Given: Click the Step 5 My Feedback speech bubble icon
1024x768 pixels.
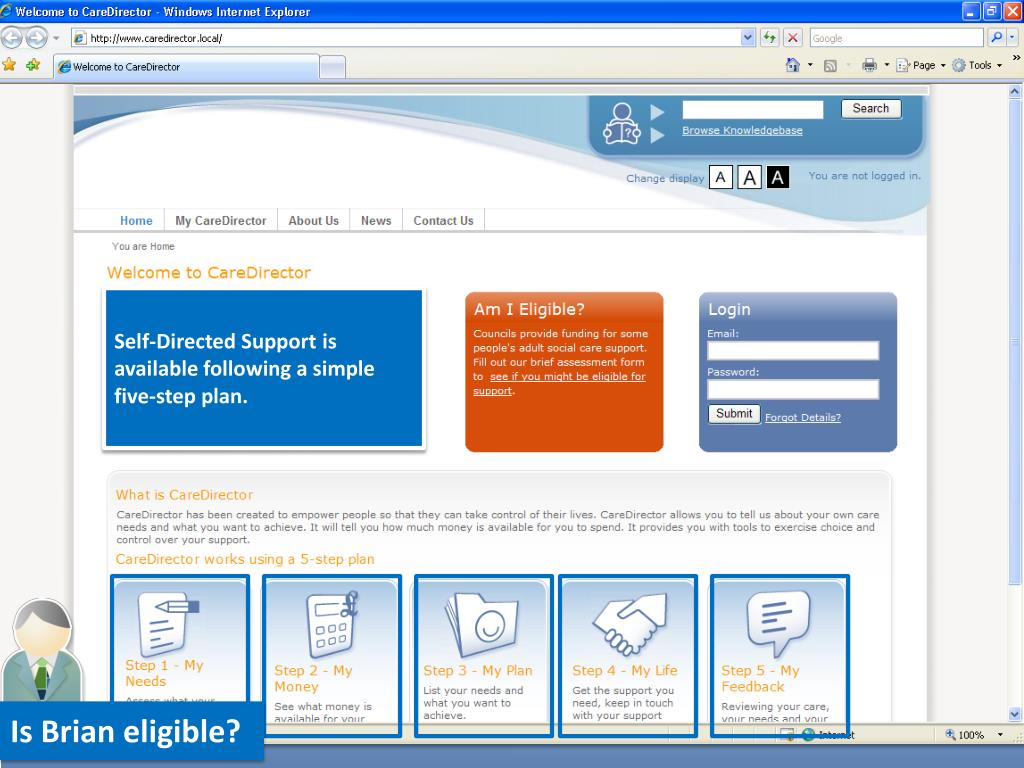Looking at the screenshot, I should click(778, 623).
